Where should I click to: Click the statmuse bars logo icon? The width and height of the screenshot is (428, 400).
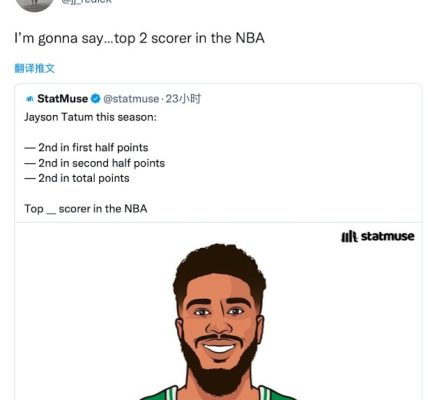point(349,237)
